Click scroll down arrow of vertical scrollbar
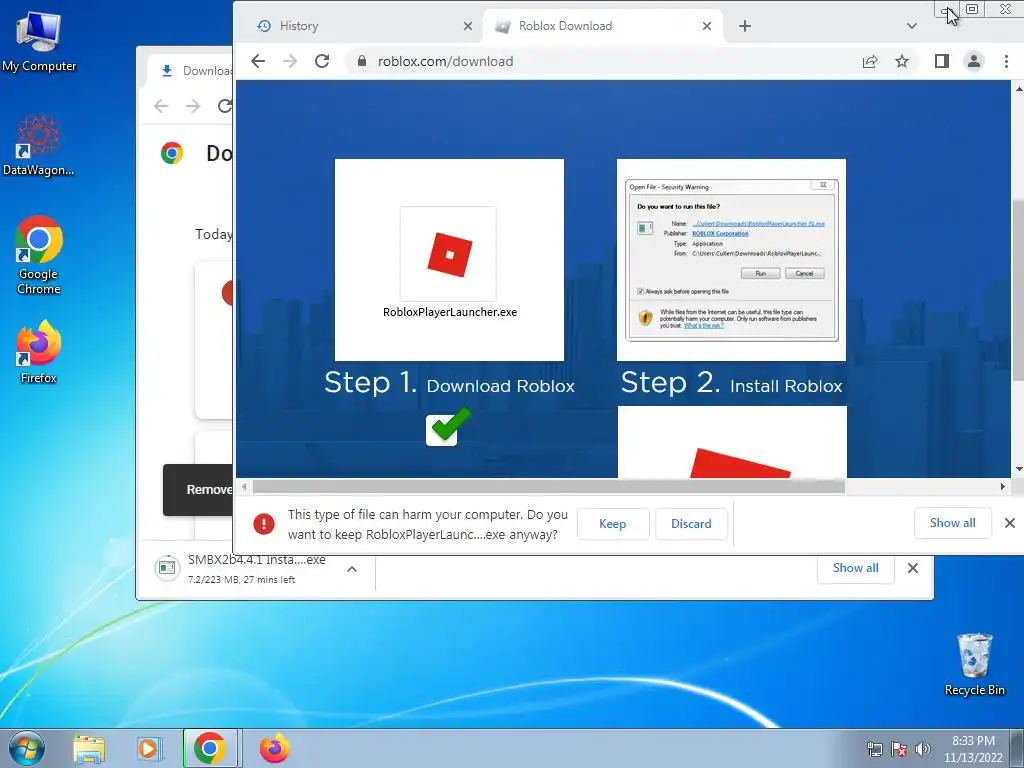The image size is (1024, 768). (x=1018, y=470)
